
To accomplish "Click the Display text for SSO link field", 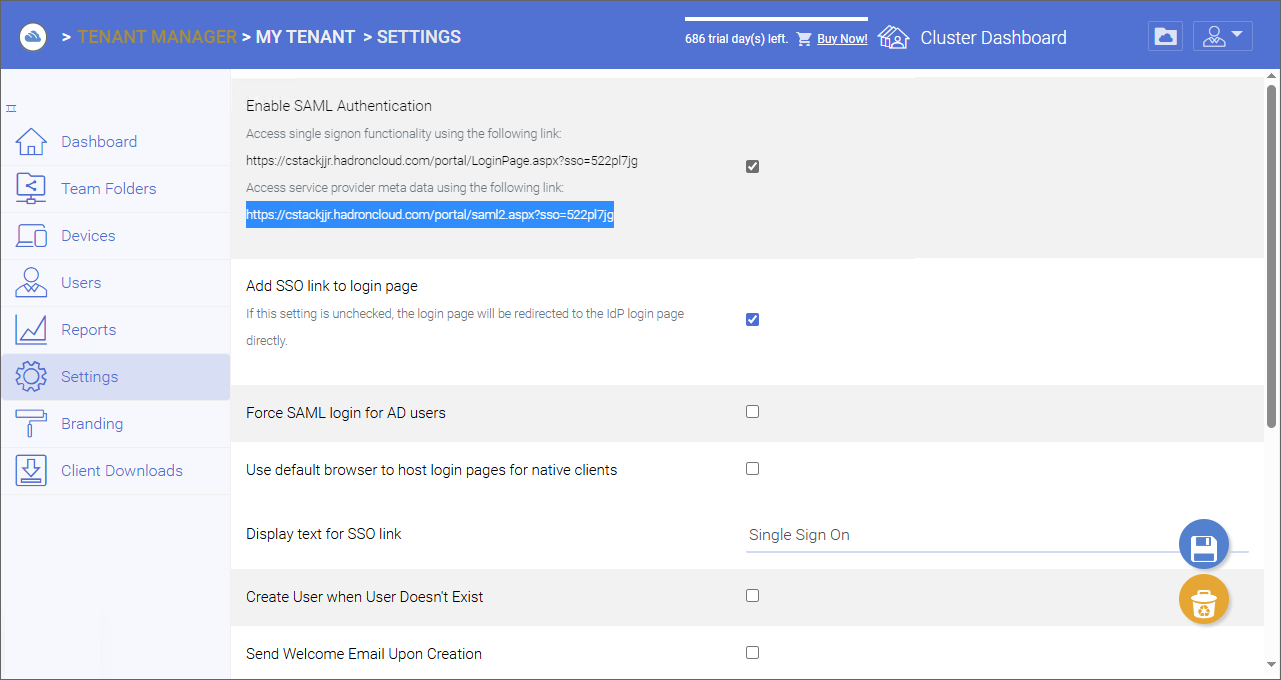I will [x=997, y=535].
